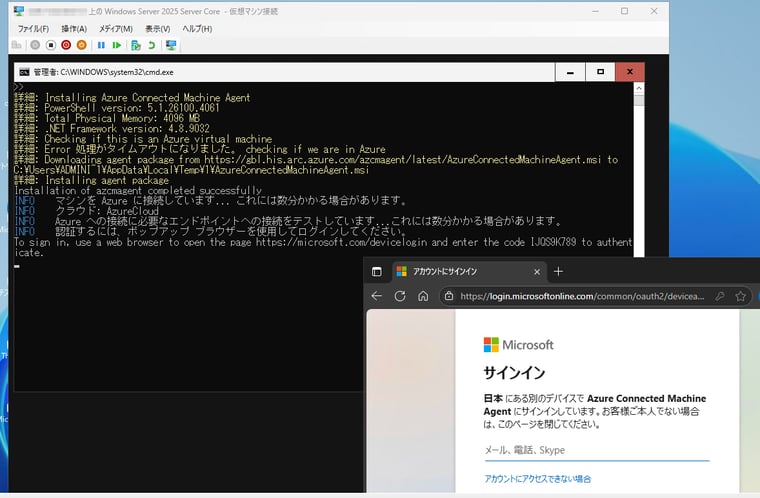Click the アカウントにアクセスできない場合 link
This screenshot has width=760, height=498.
coord(538,479)
